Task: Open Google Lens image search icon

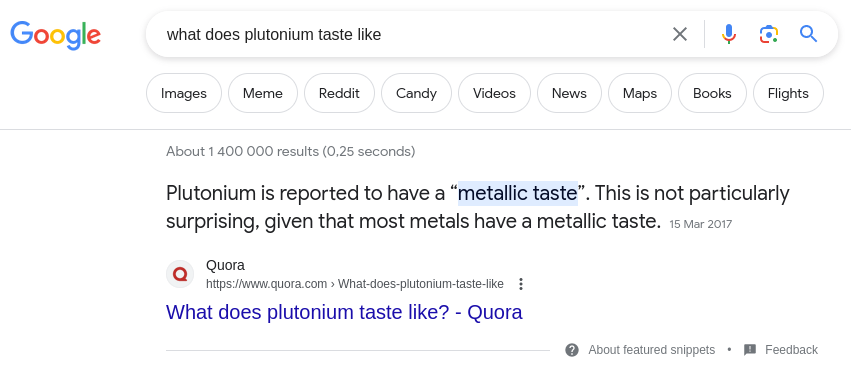Action: click(769, 34)
